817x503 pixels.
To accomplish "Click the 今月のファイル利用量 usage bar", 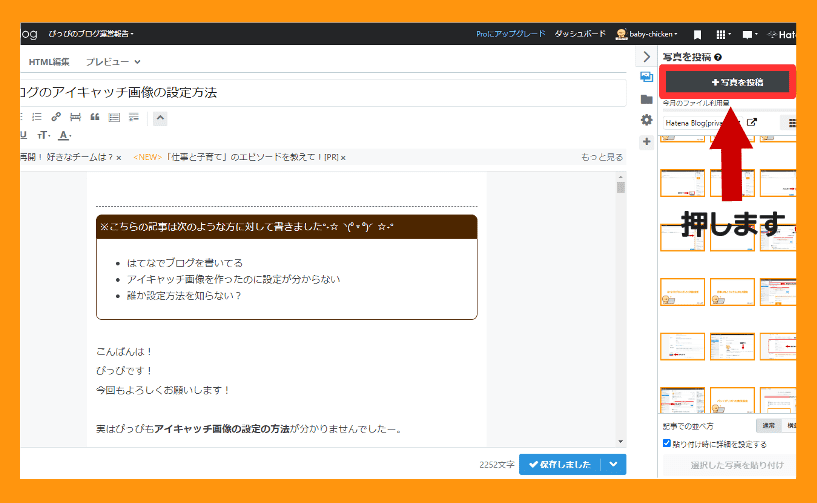I will click(729, 110).
